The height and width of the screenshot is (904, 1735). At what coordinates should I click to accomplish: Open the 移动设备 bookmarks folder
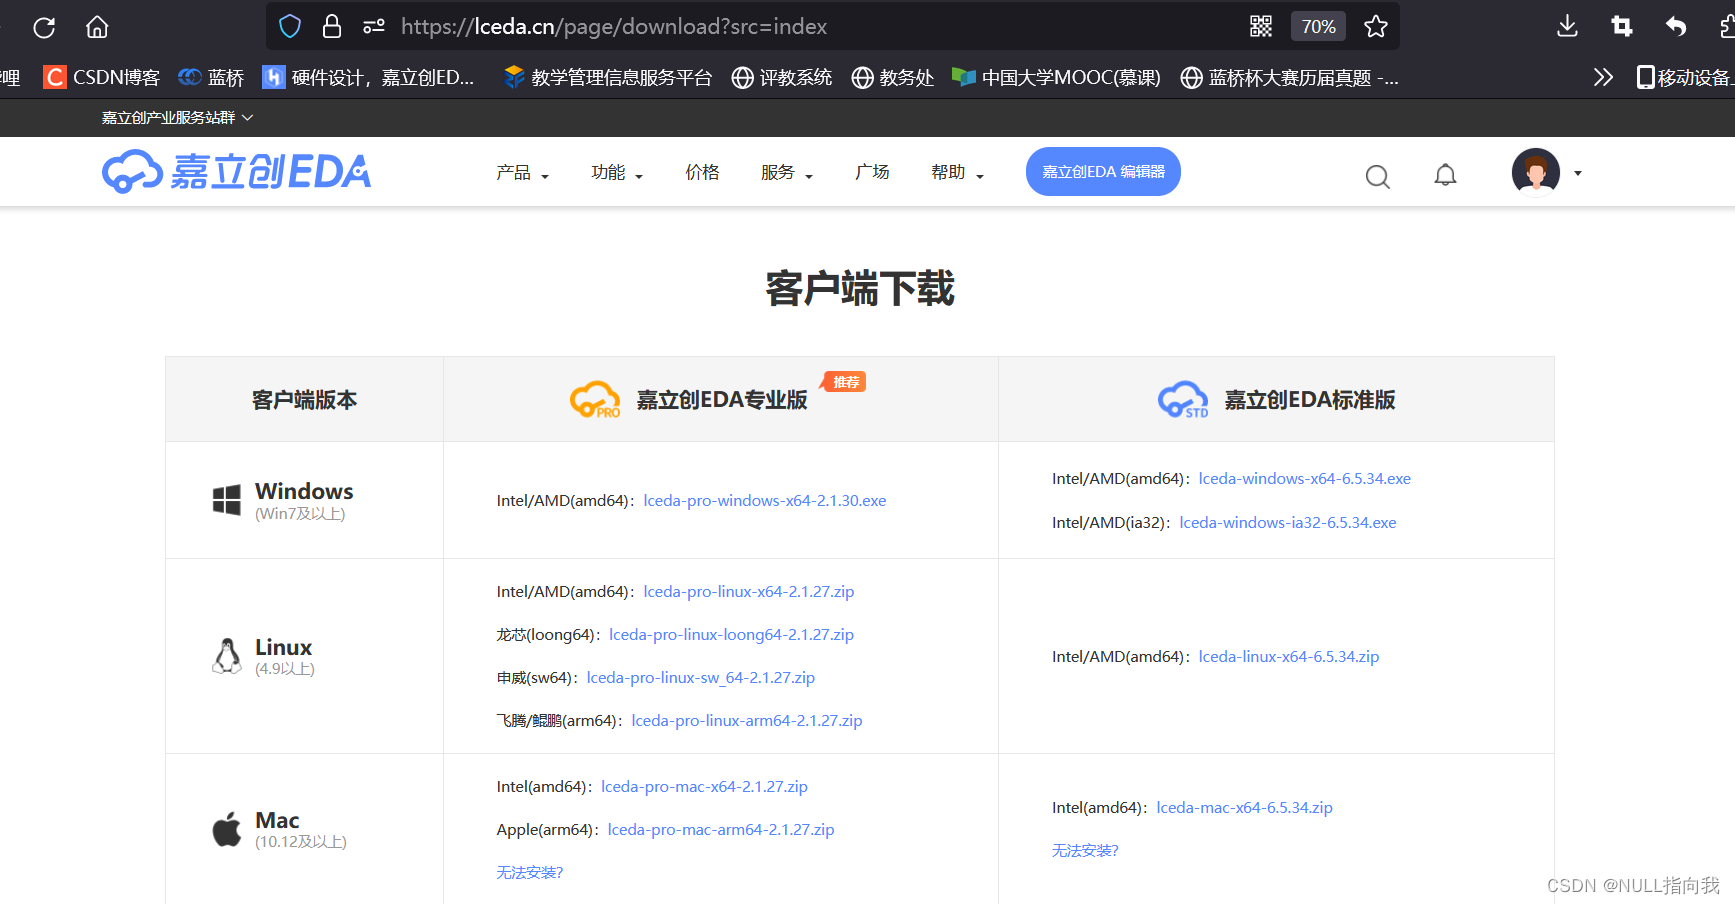click(x=1685, y=77)
